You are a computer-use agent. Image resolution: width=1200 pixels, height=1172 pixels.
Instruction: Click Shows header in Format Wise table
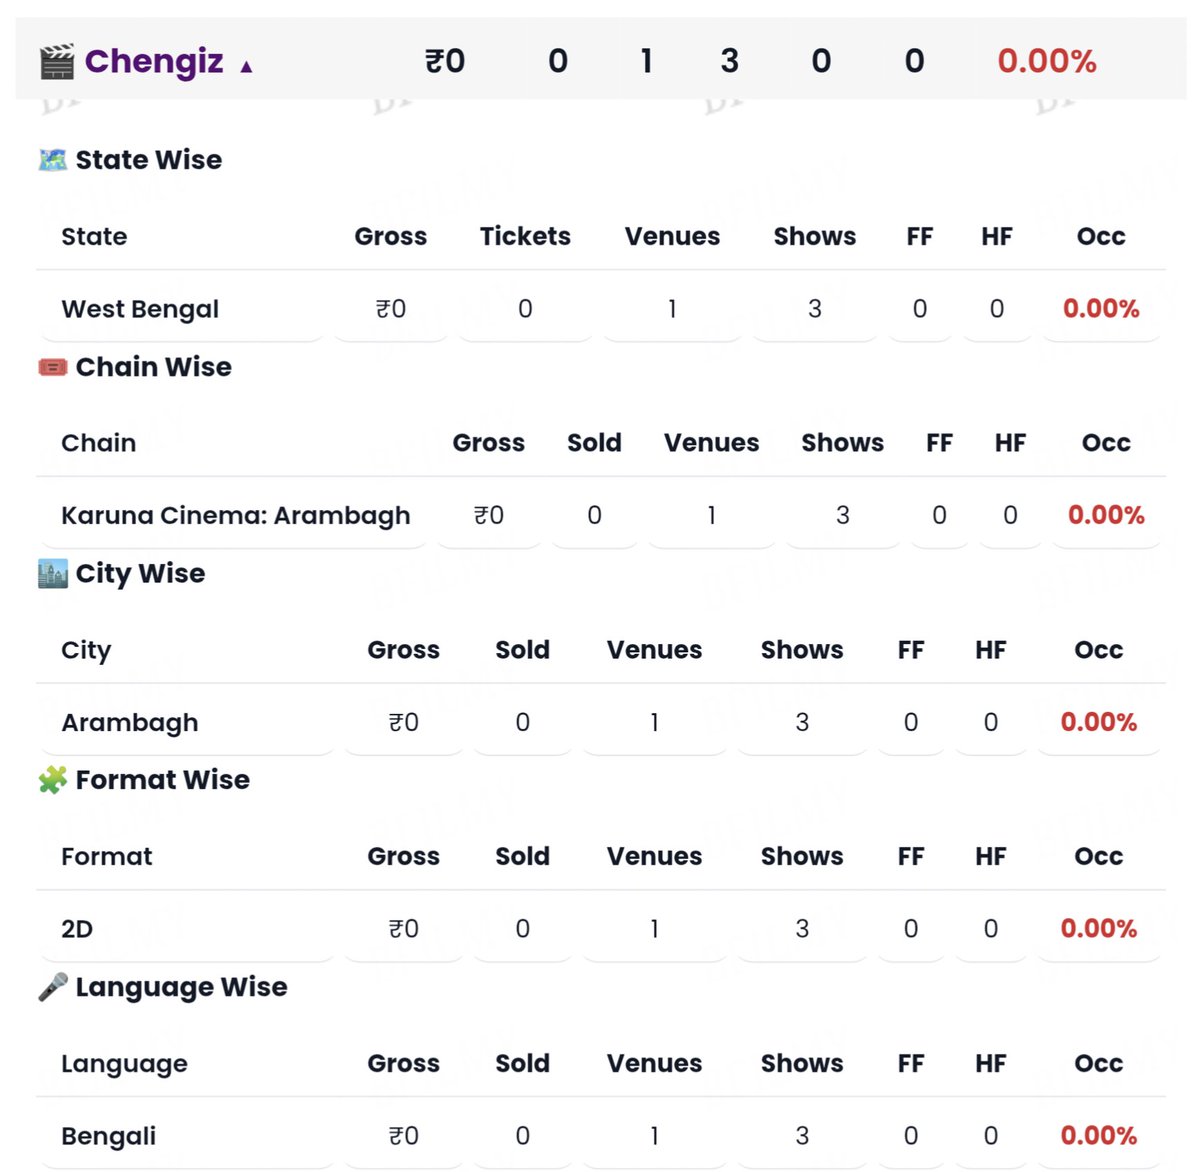pos(802,857)
